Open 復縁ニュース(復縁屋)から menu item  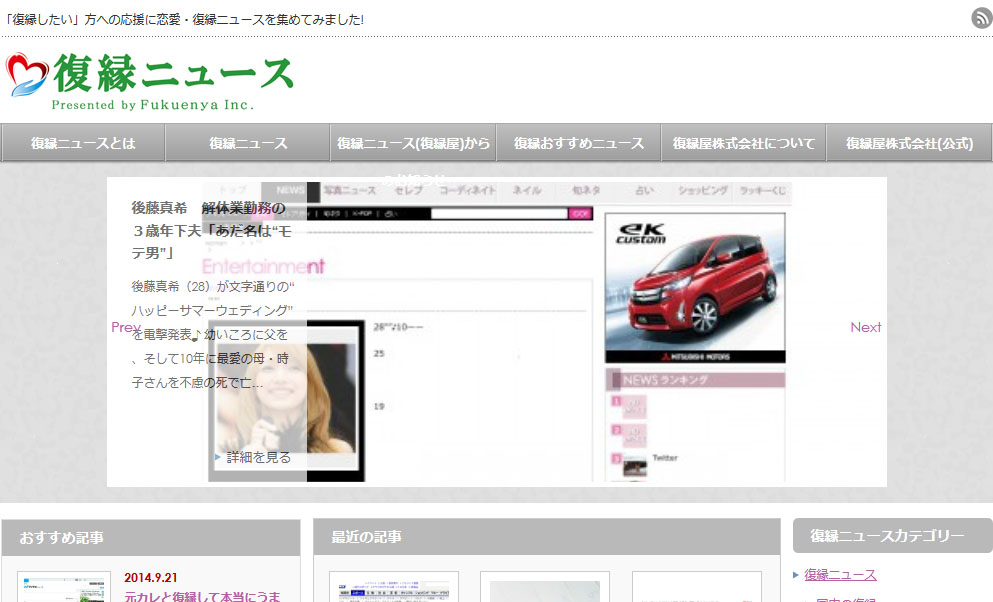(x=413, y=143)
